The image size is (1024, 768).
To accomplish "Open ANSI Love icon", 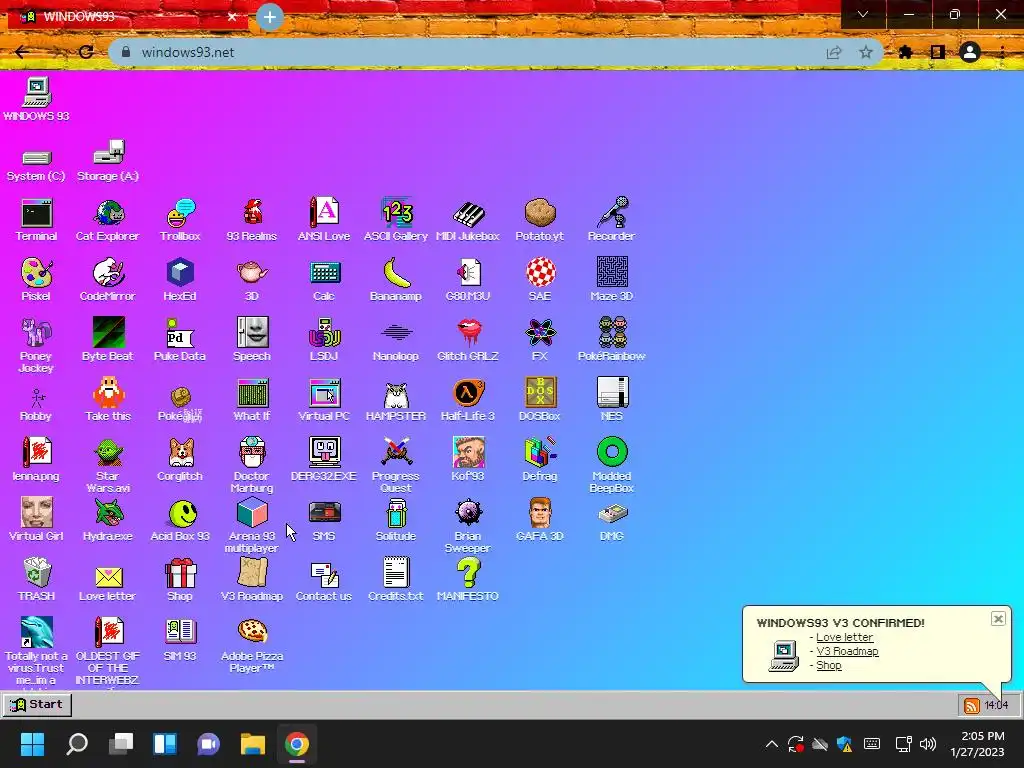I will (324, 220).
